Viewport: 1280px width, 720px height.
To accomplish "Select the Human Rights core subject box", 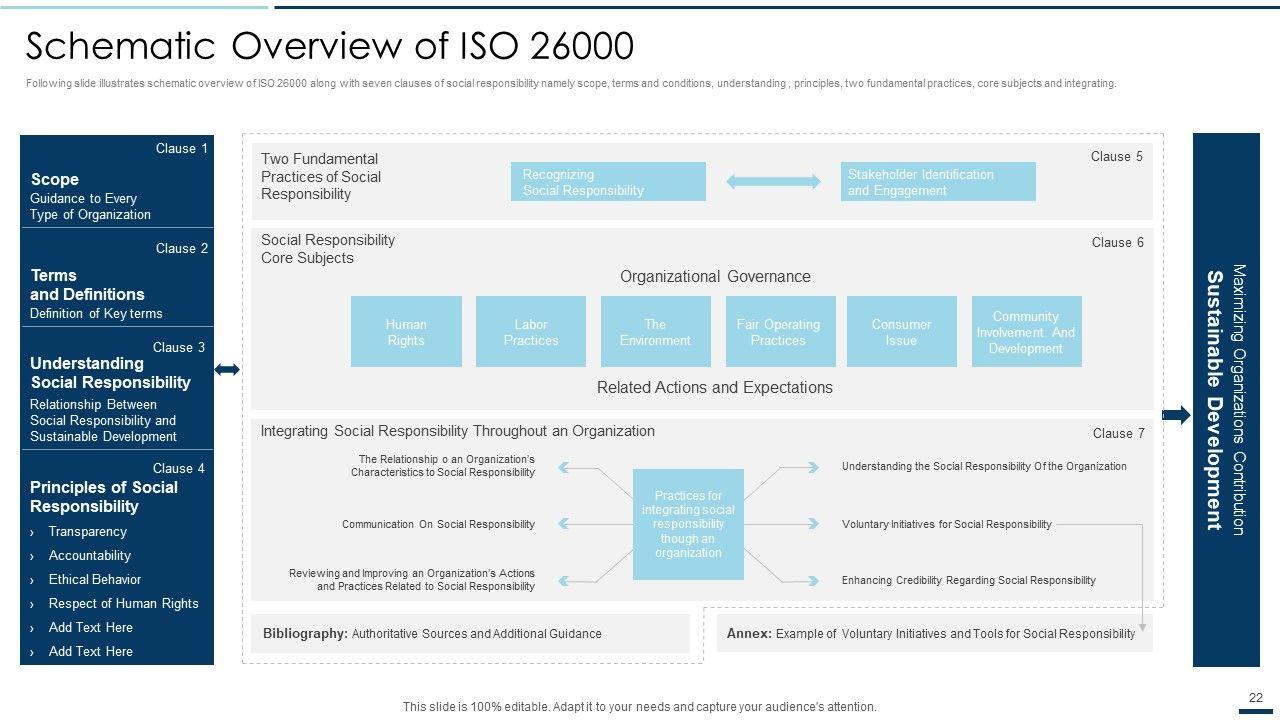I will pos(406,331).
